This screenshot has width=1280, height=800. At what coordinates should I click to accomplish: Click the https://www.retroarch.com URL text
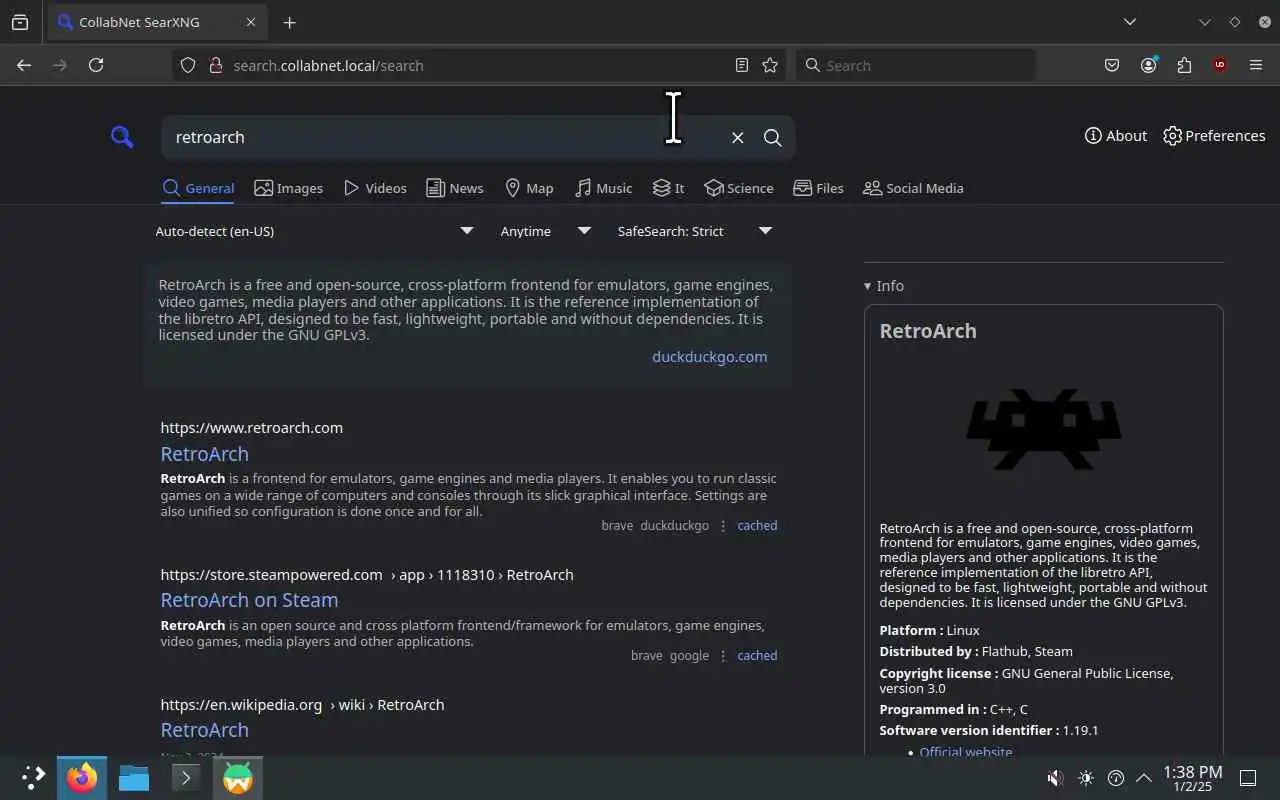tap(251, 427)
